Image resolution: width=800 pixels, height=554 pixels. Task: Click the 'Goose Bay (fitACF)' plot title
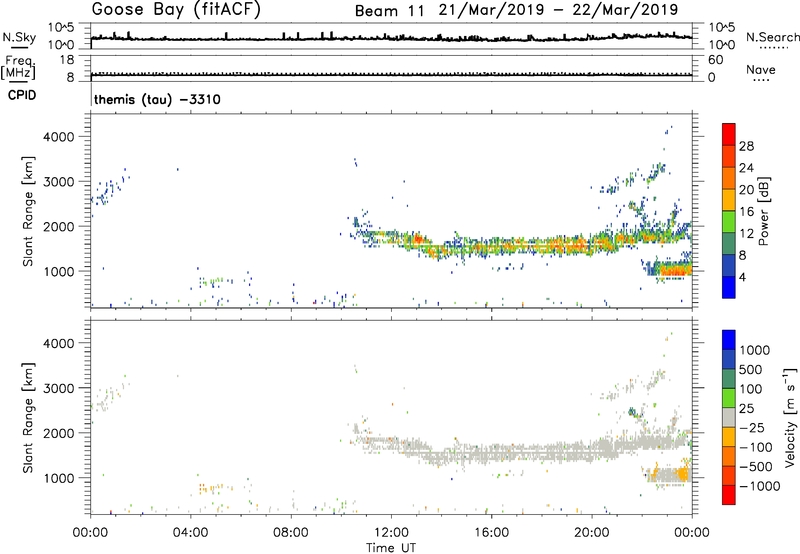[x=176, y=9]
